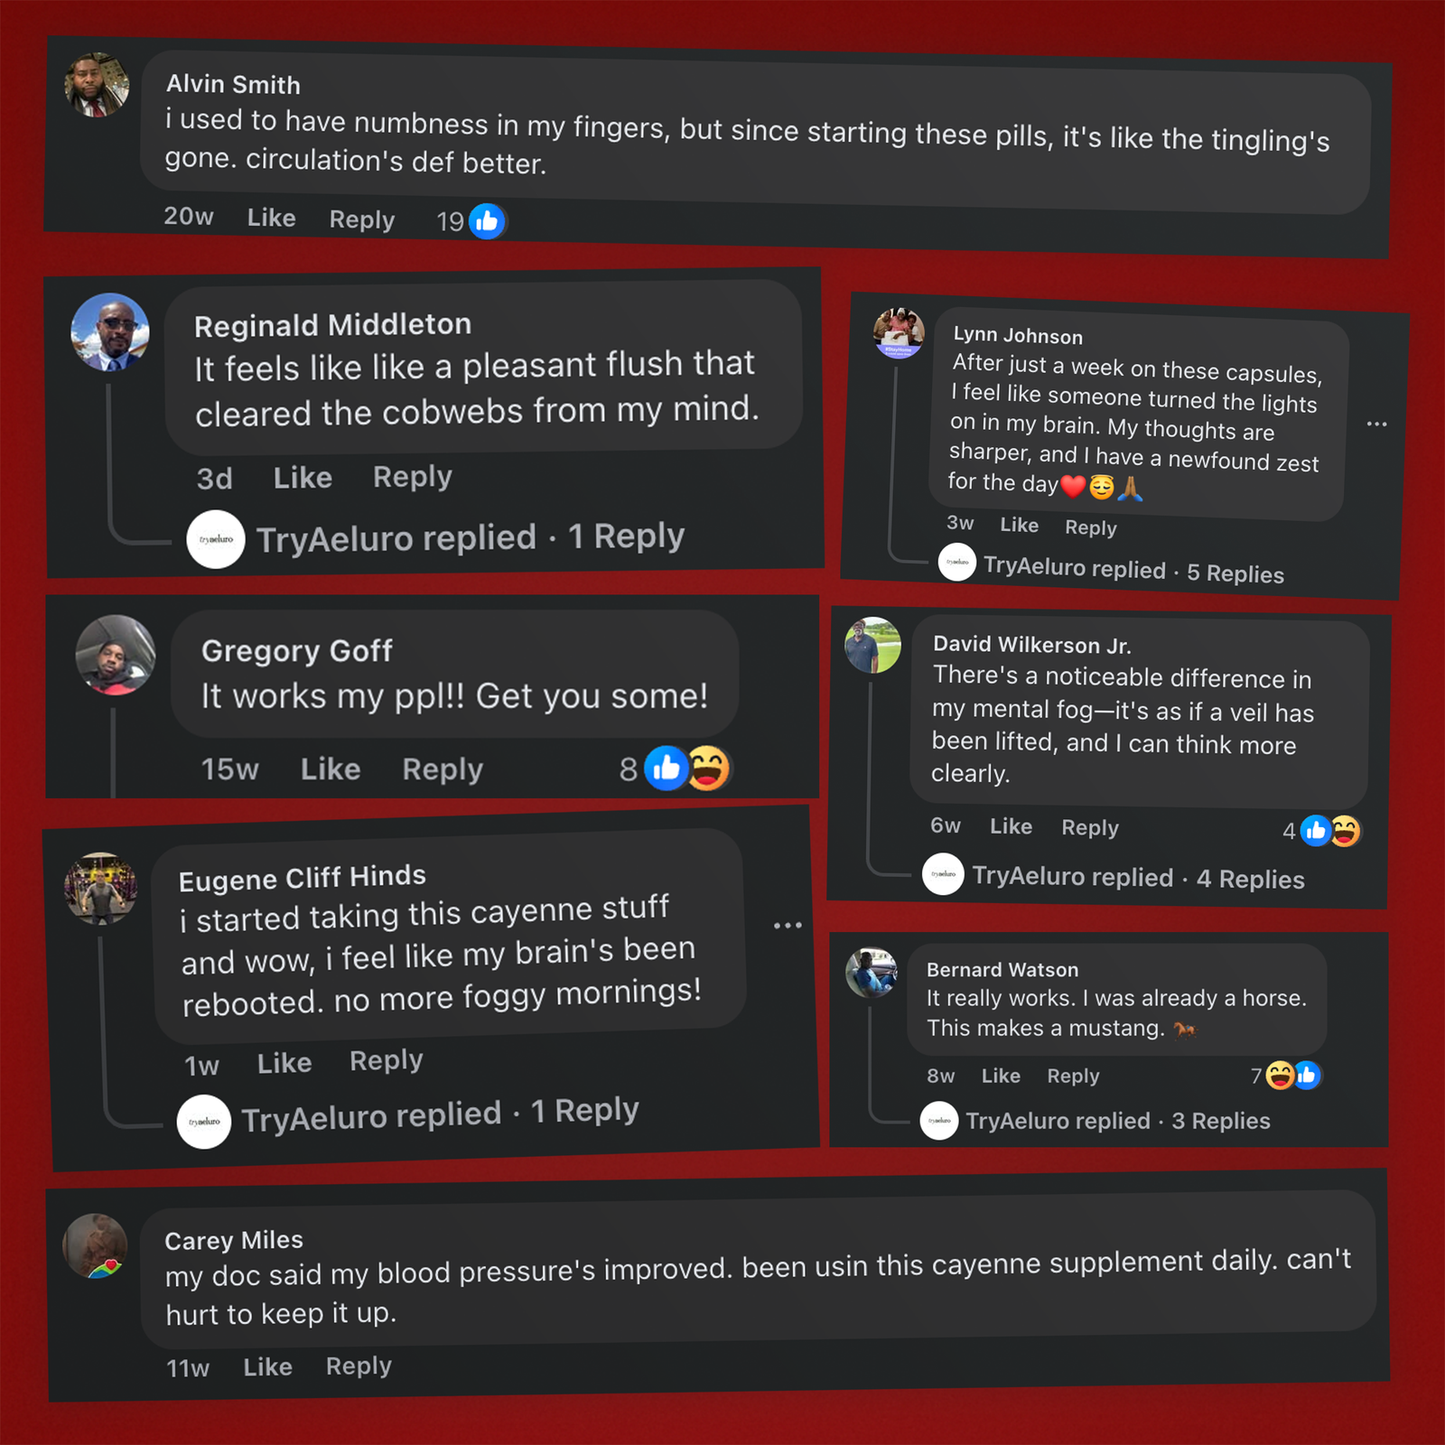Click the thumbs-up reaction on Bernard Watson's comment
Image resolution: width=1445 pixels, height=1445 pixels.
1308,1075
